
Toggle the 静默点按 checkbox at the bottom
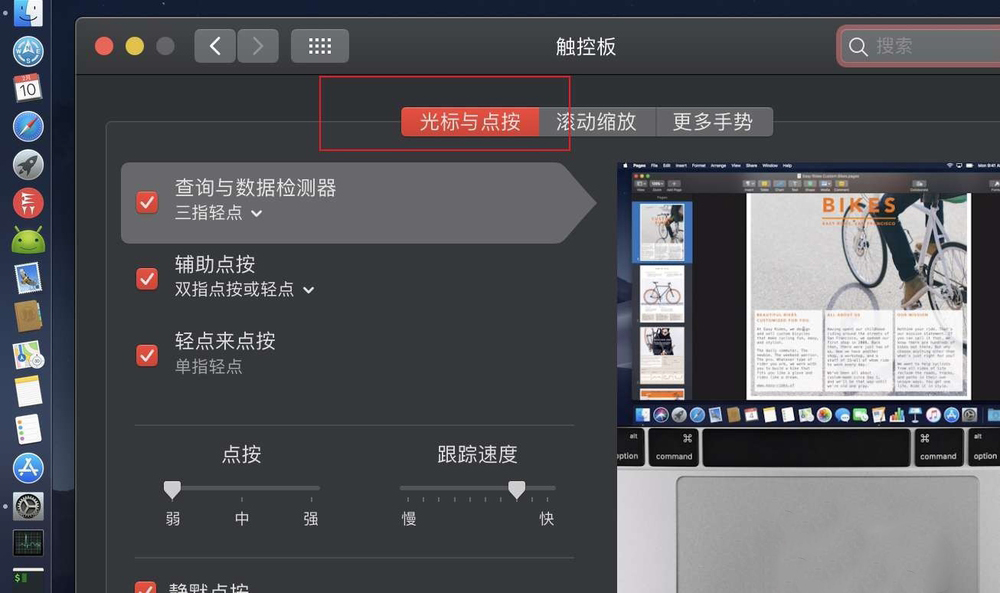click(145, 587)
